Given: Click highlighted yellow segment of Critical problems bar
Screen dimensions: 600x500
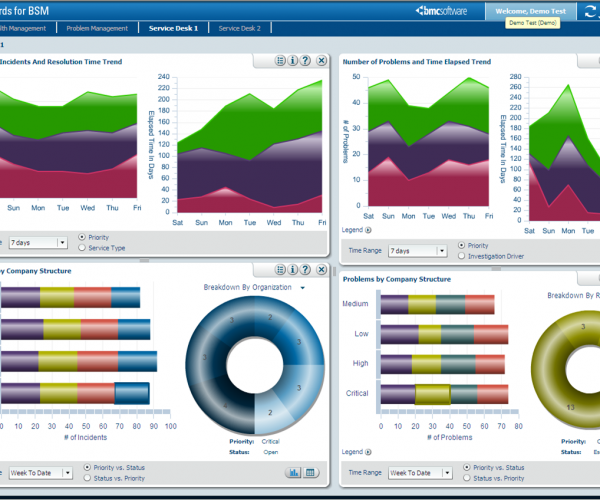Looking at the screenshot, I should tap(433, 394).
